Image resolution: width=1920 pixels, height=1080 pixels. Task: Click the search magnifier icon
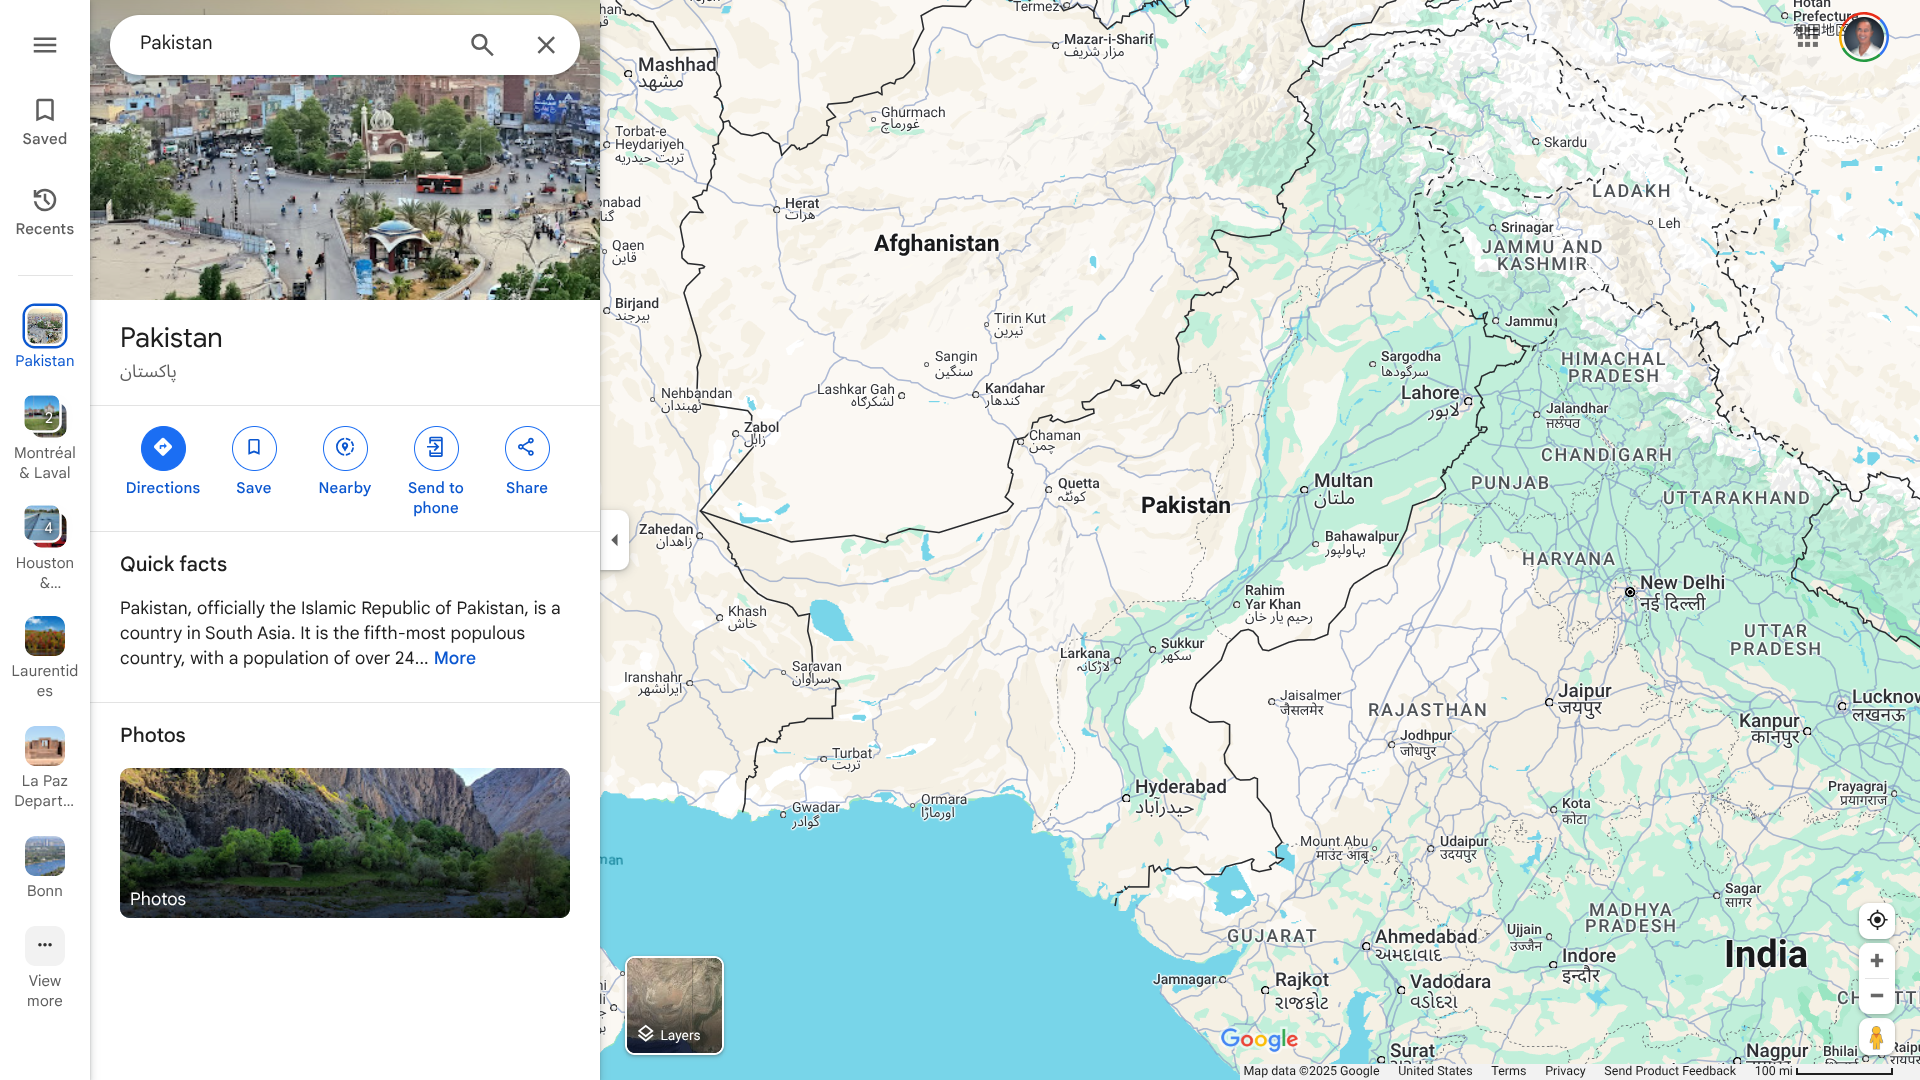[x=482, y=45]
